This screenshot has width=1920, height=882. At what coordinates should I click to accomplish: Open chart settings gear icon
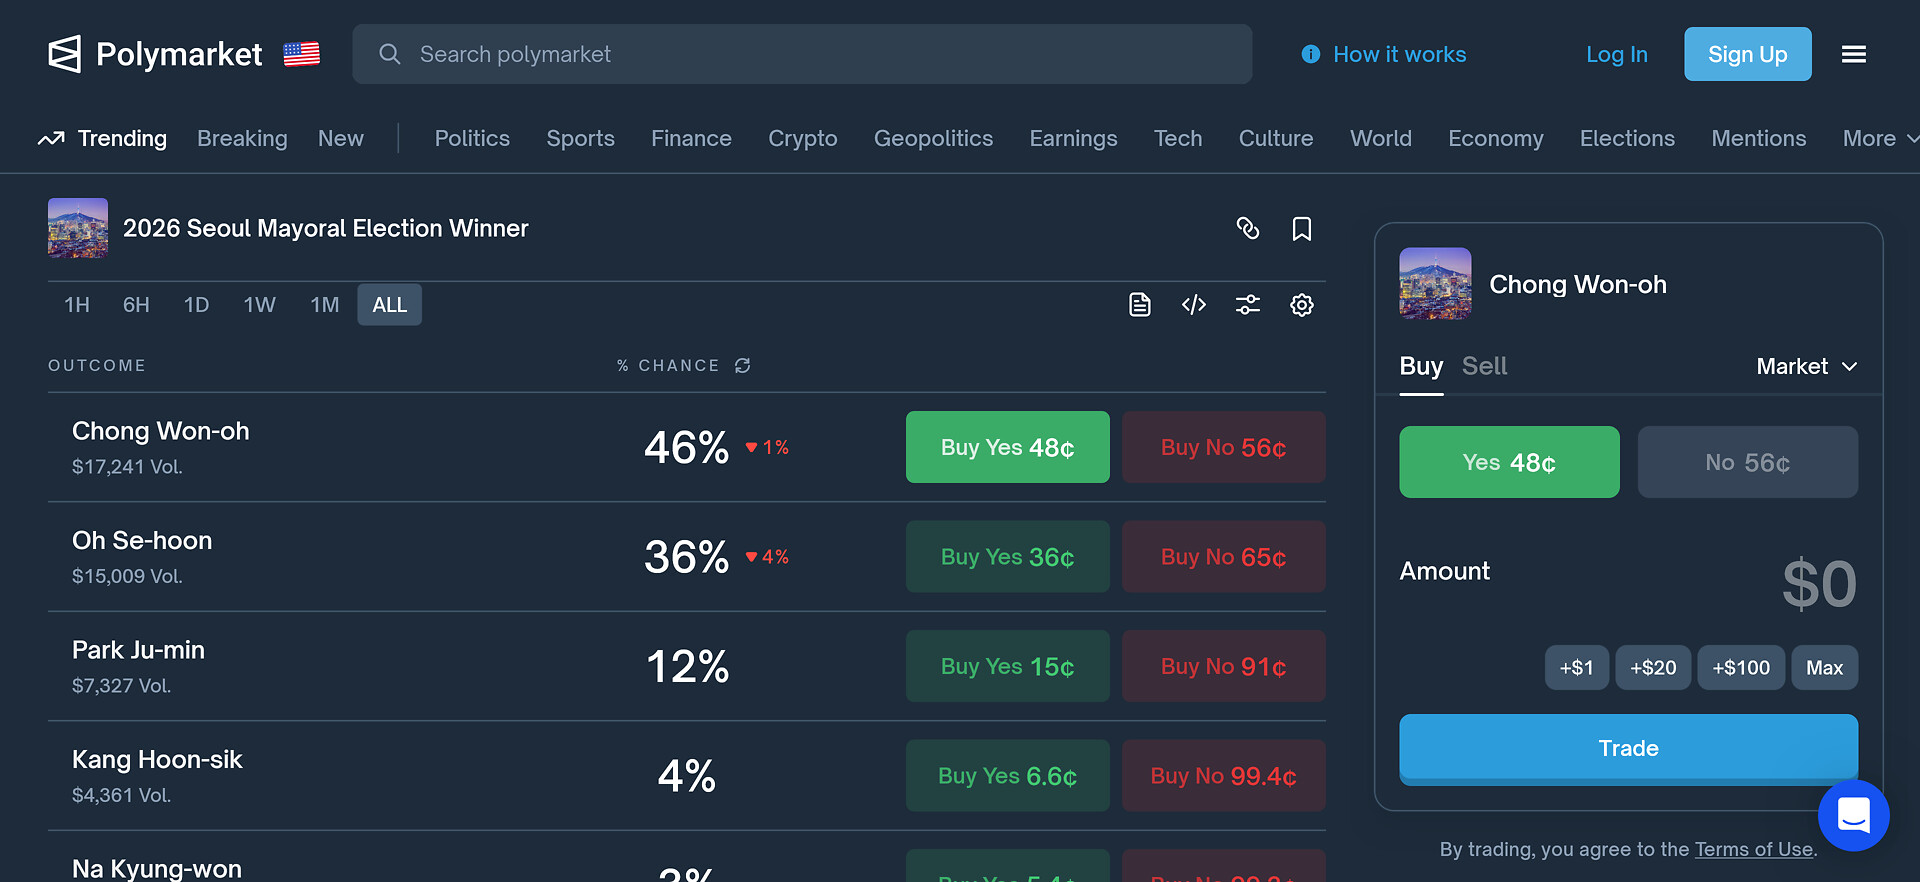pyautogui.click(x=1301, y=305)
